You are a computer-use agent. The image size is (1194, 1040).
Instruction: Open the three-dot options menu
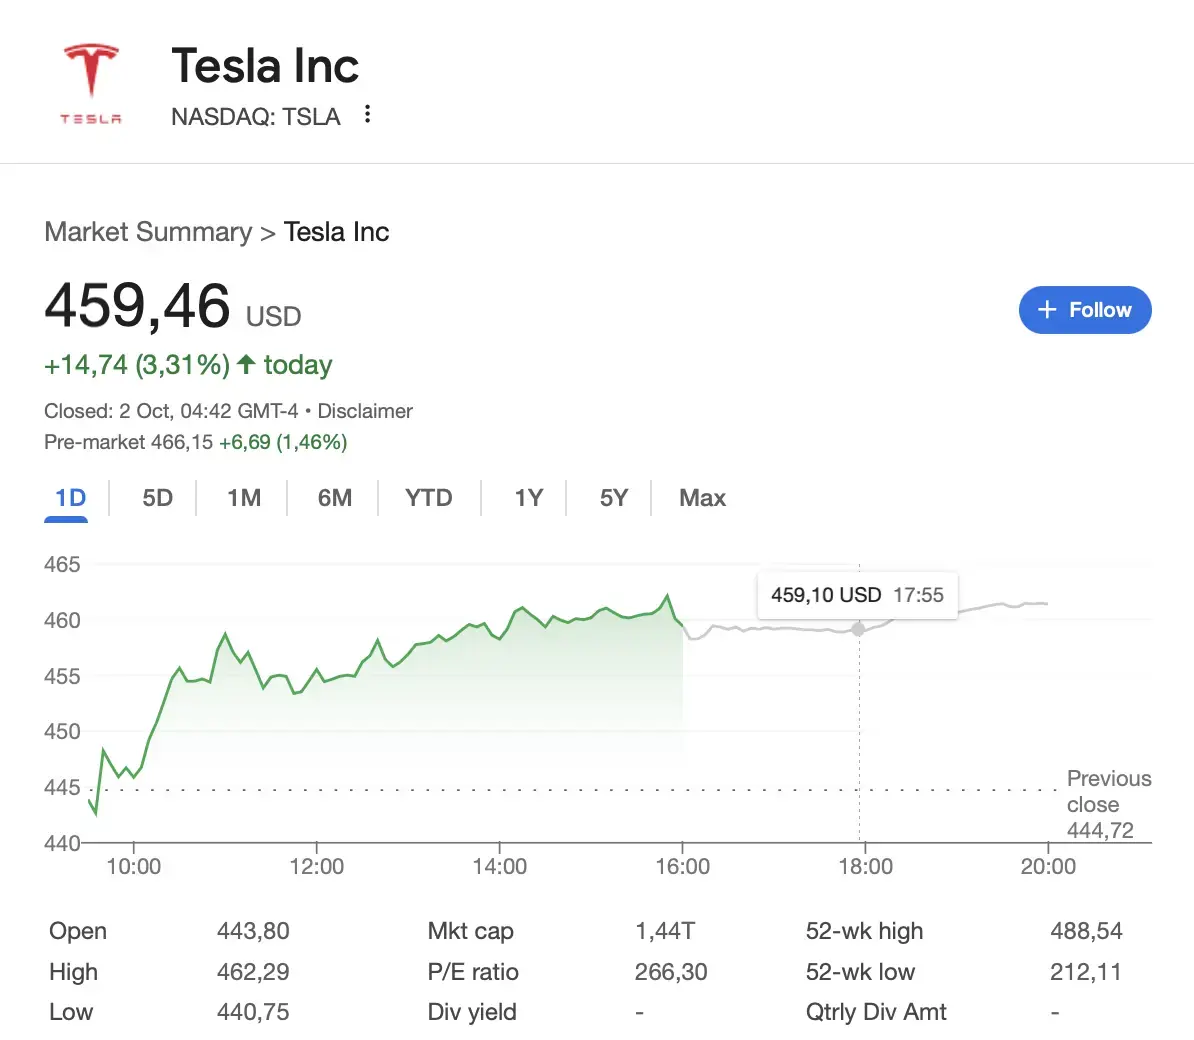coord(367,114)
